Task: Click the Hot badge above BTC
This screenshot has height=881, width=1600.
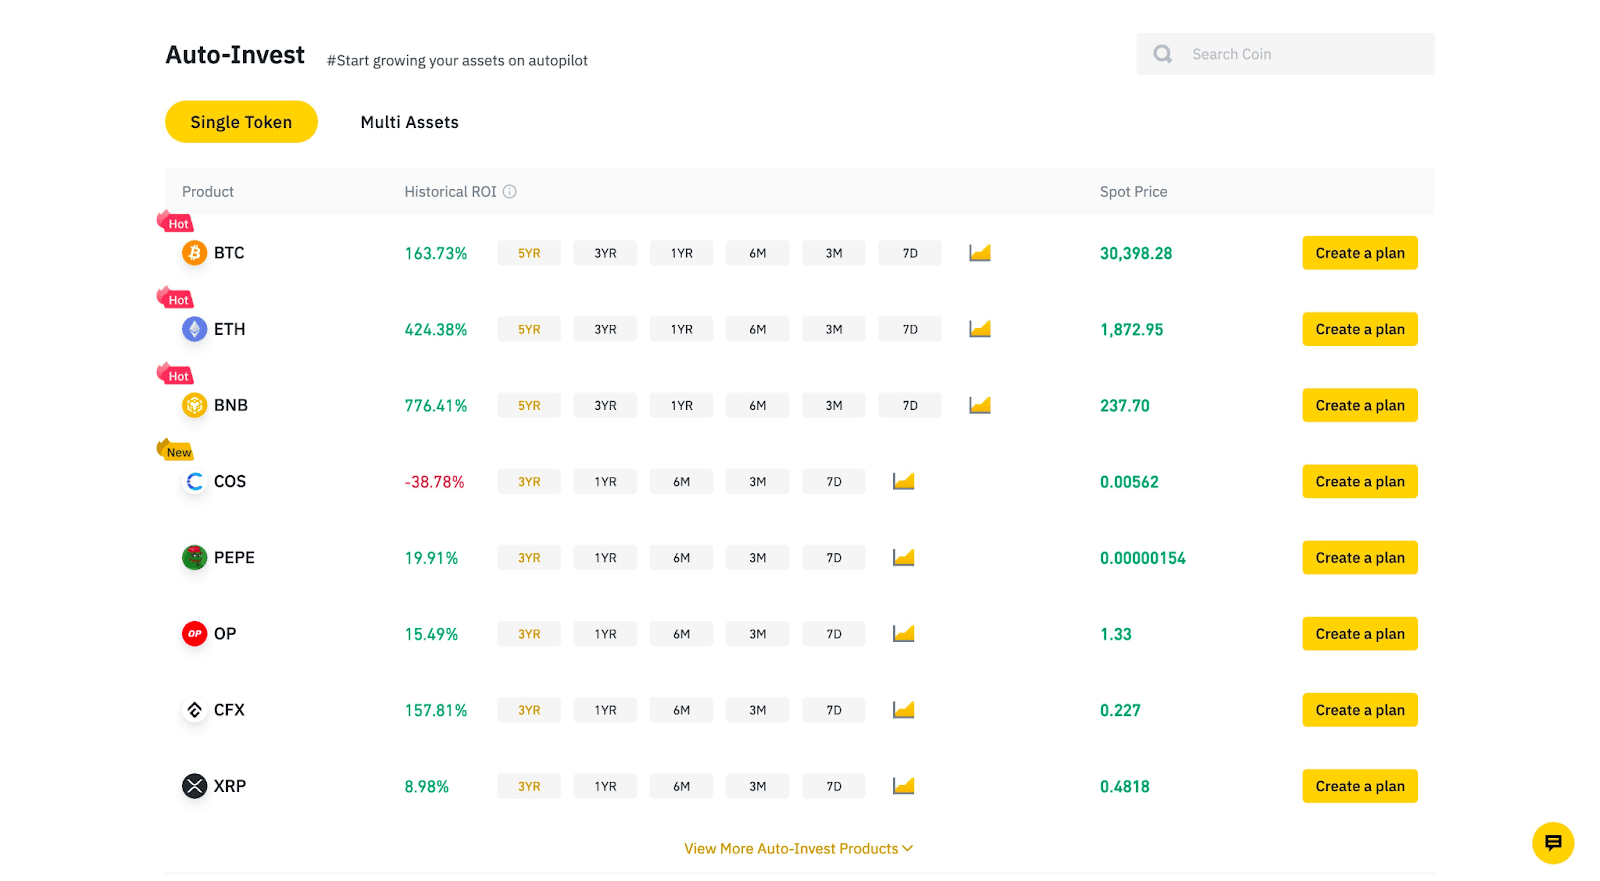Action: 175,222
